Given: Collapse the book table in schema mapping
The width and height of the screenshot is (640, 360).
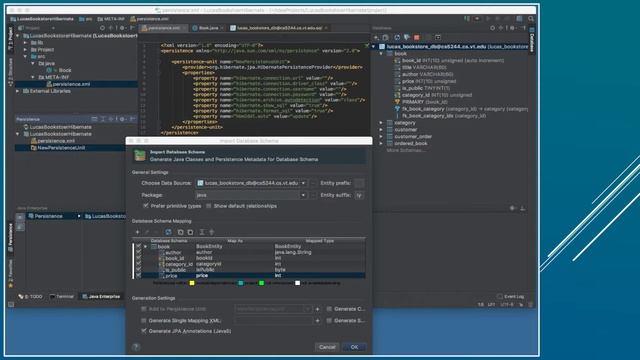Looking at the screenshot, I should (146, 247).
